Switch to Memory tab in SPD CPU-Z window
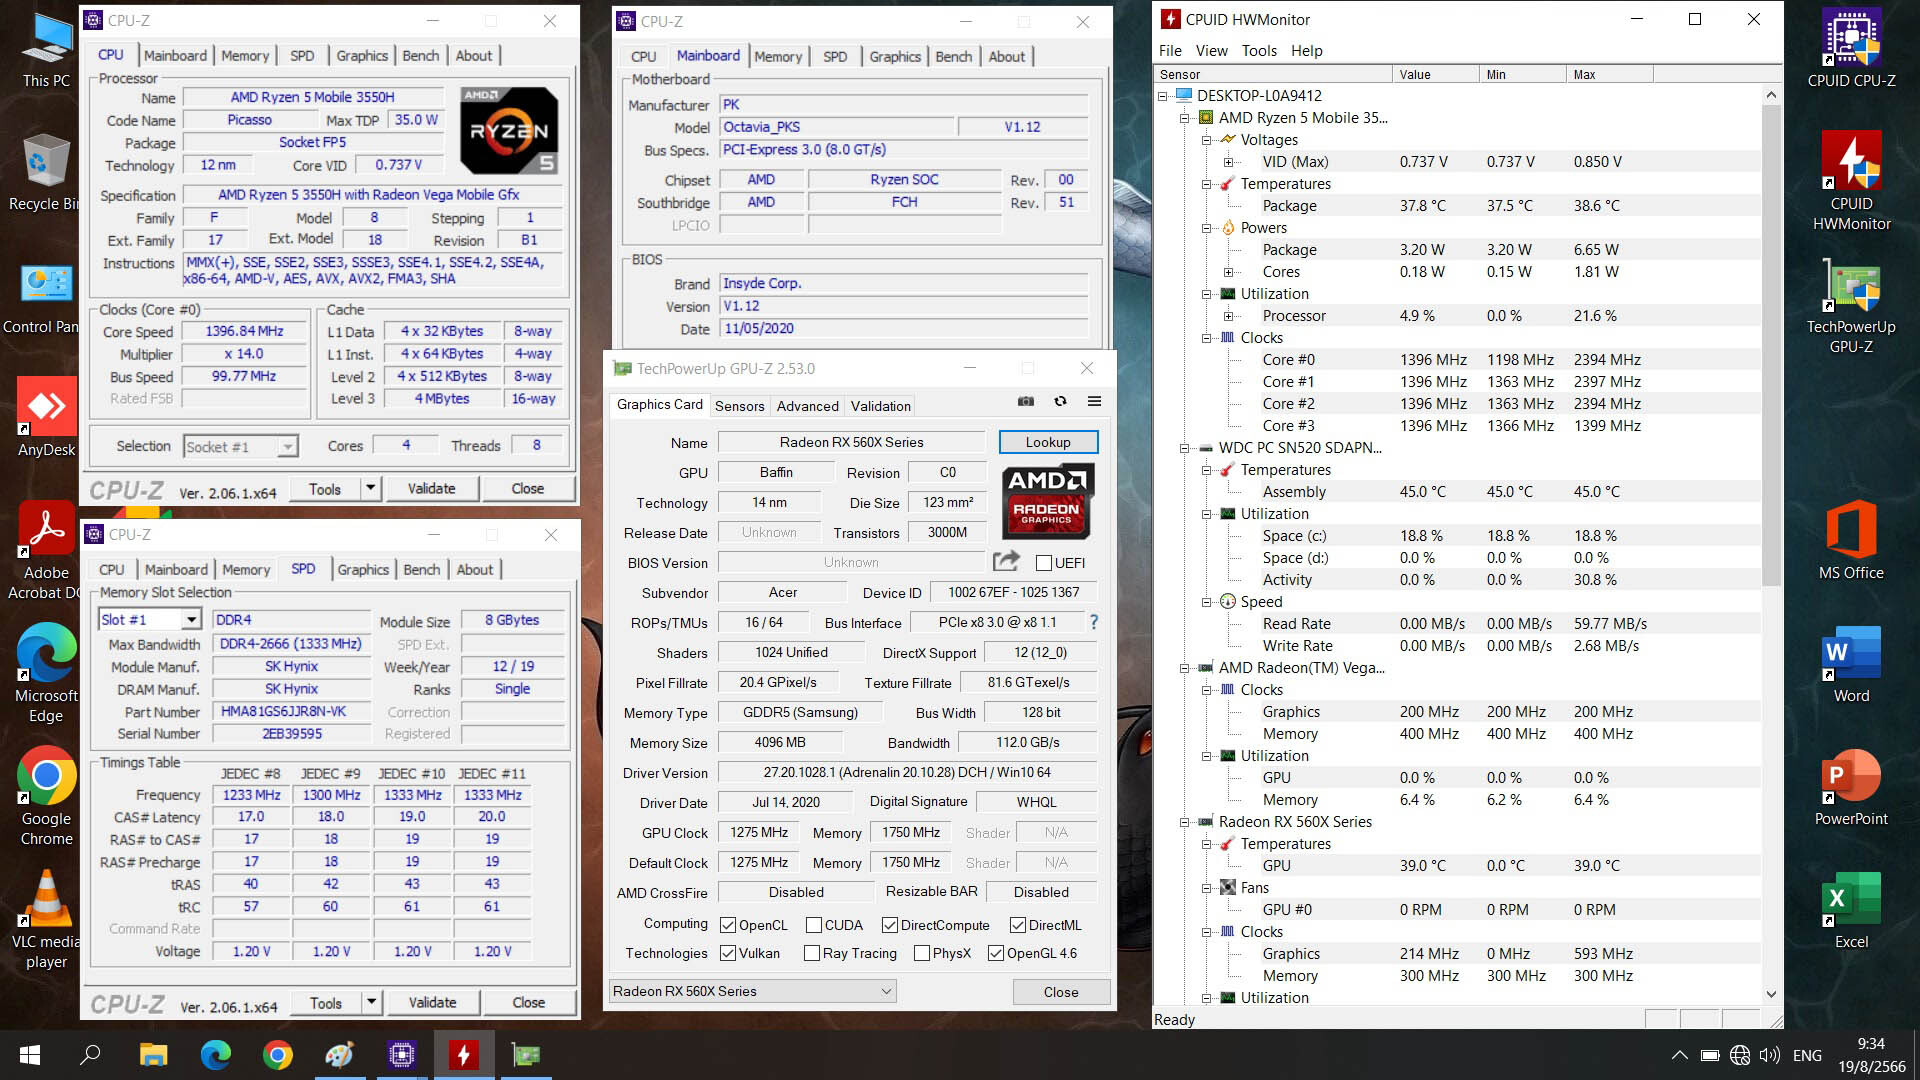Image resolution: width=1920 pixels, height=1080 pixels. 246,569
